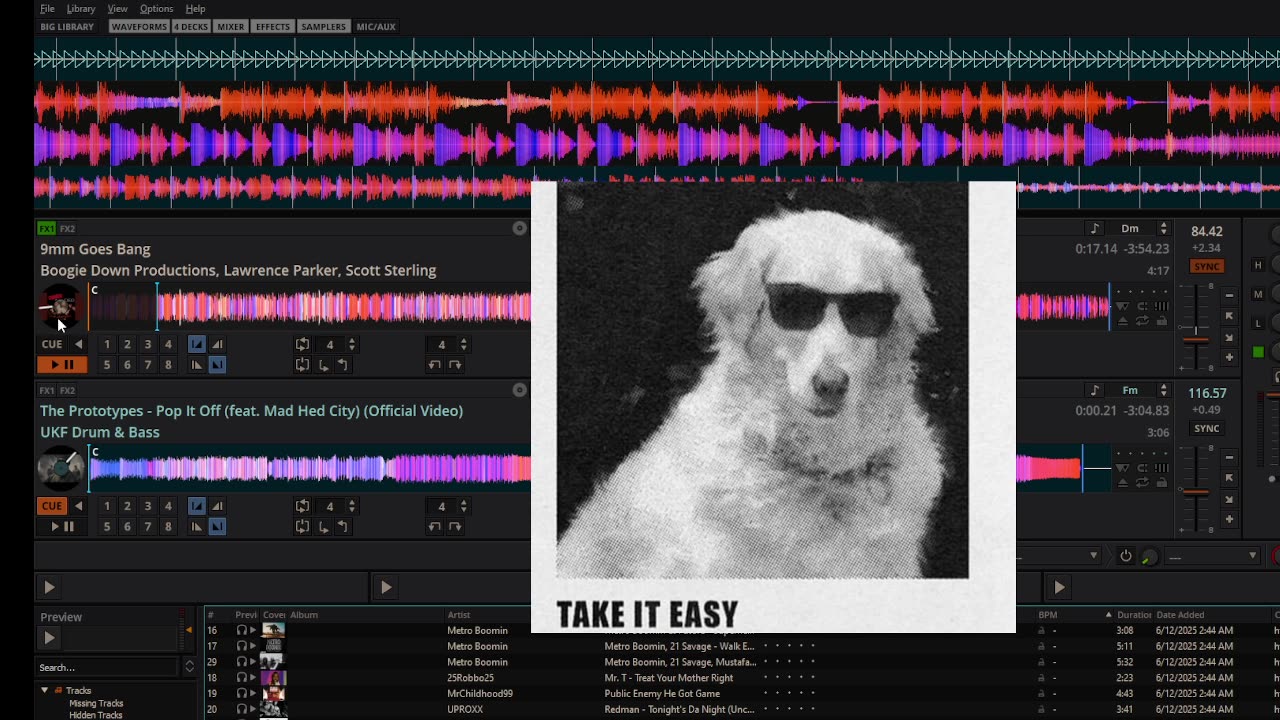This screenshot has height=720, width=1280.
Task: Open the Options menu
Action: pos(156,9)
